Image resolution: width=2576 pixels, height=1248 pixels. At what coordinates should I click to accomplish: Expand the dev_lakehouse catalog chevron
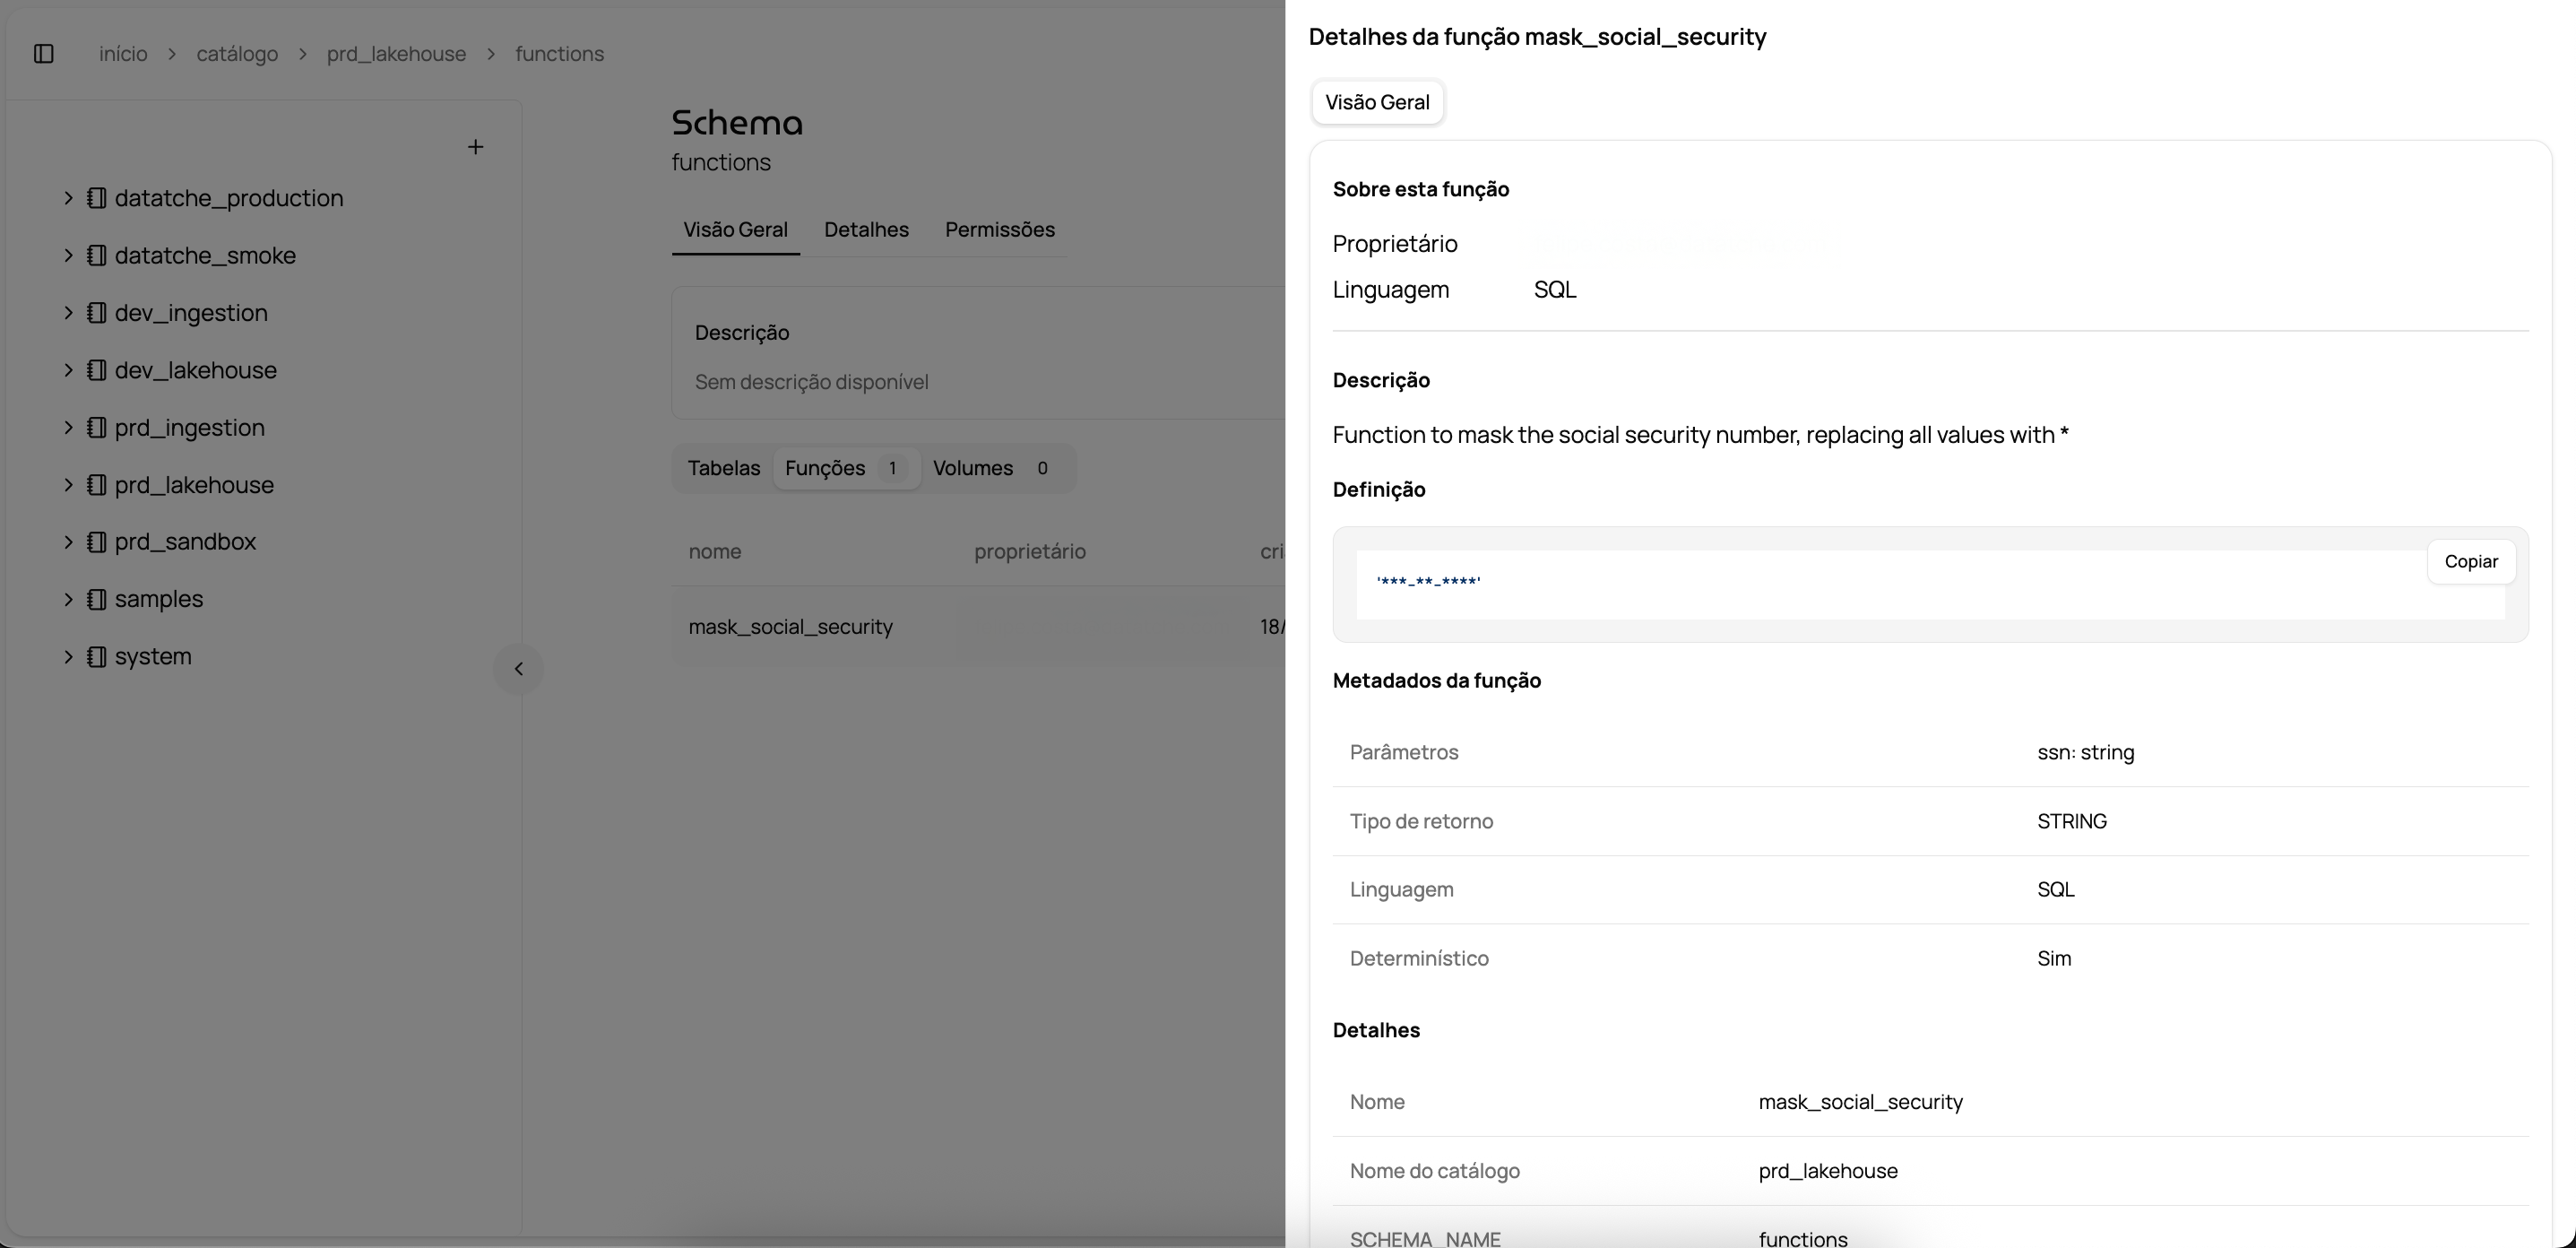point(68,370)
